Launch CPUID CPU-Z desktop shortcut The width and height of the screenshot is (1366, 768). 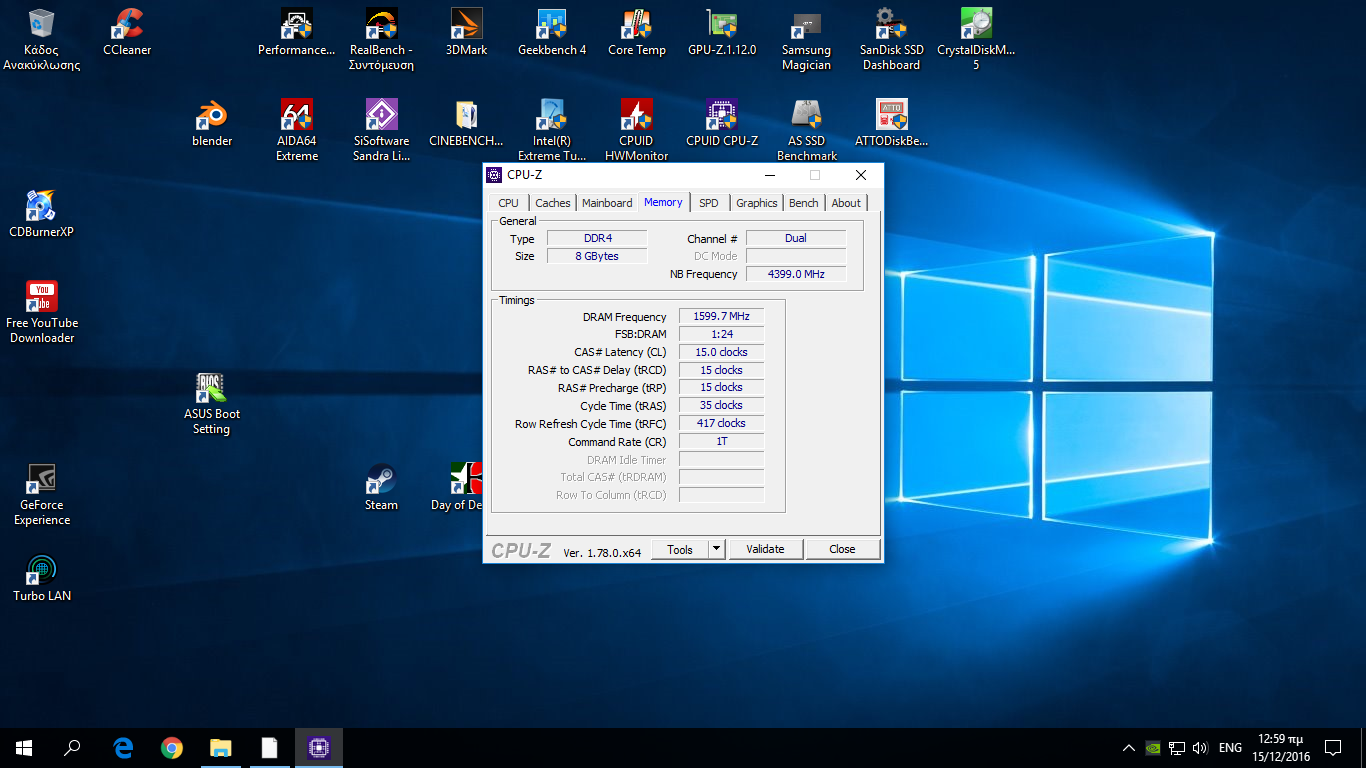(x=722, y=124)
